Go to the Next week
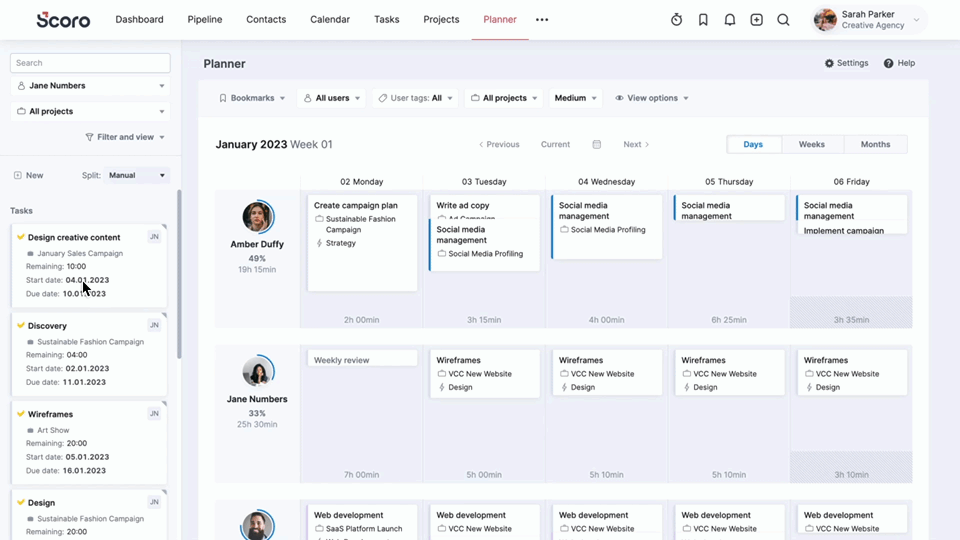 (636, 144)
